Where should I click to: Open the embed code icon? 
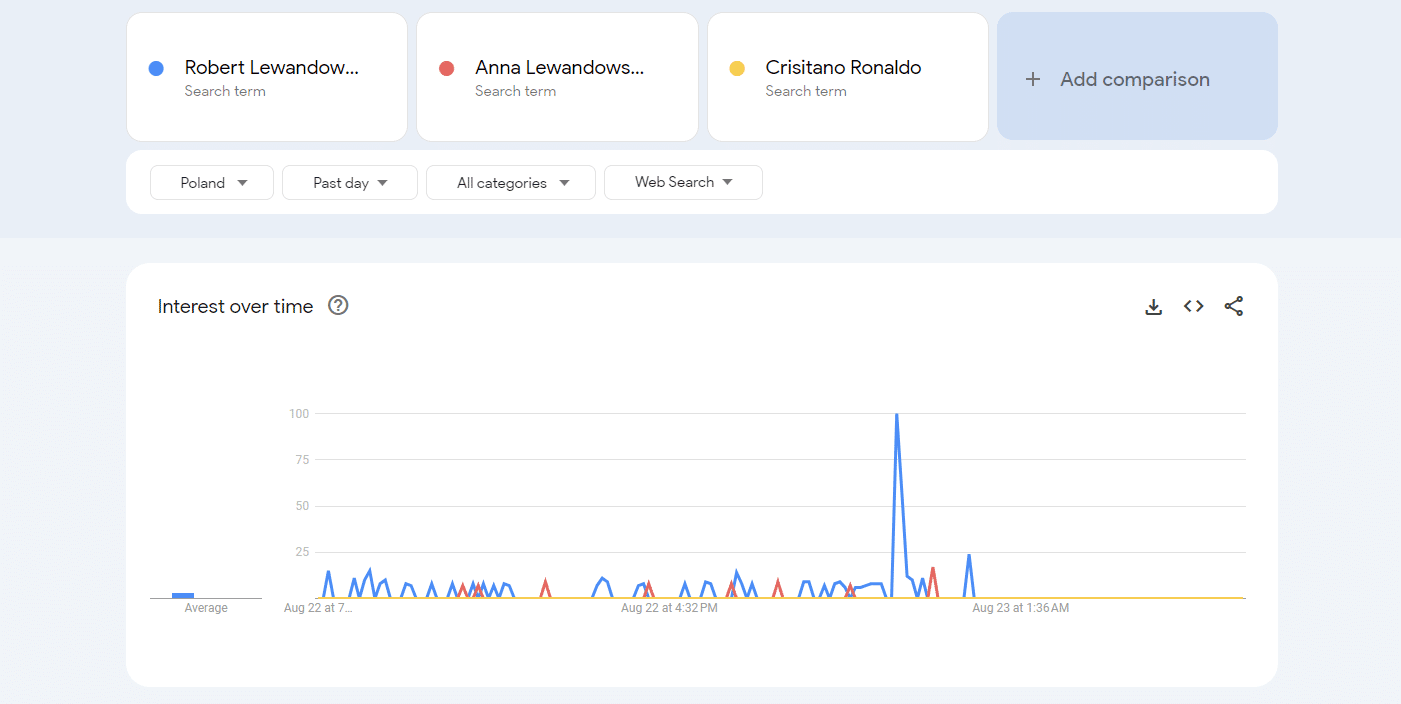point(1193,306)
